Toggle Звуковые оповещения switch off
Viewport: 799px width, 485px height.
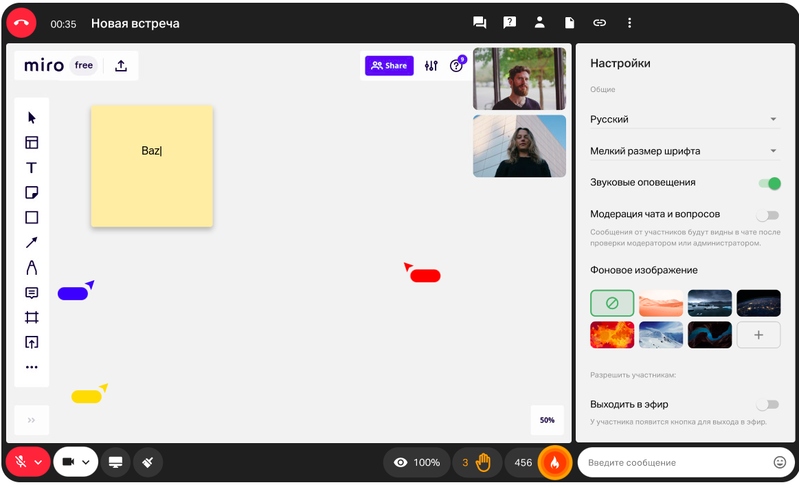coord(768,183)
